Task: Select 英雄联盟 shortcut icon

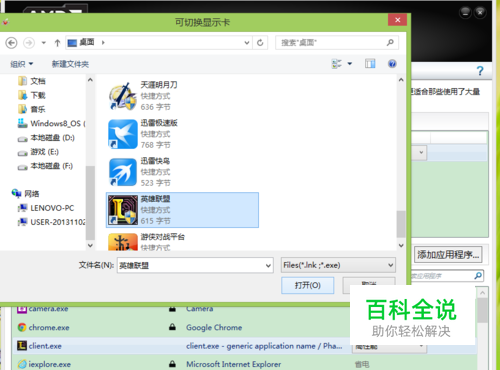Action: coord(123,210)
